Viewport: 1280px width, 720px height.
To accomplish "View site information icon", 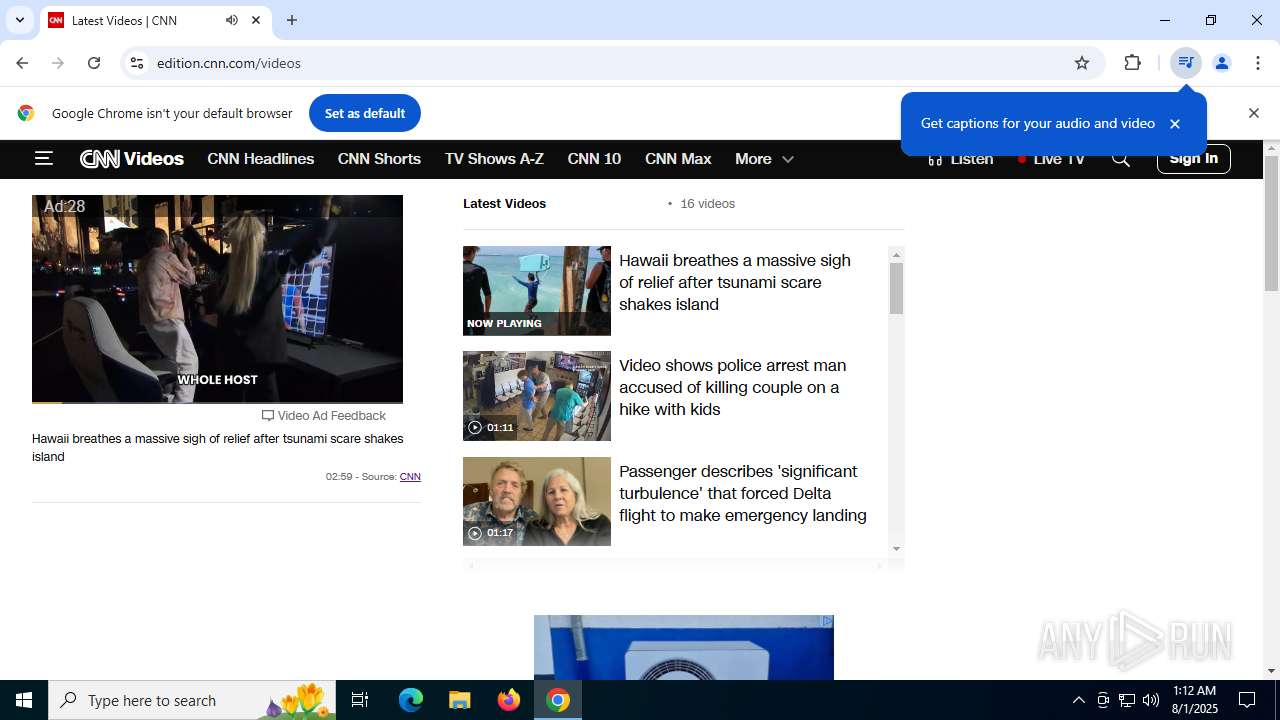I will (x=137, y=63).
